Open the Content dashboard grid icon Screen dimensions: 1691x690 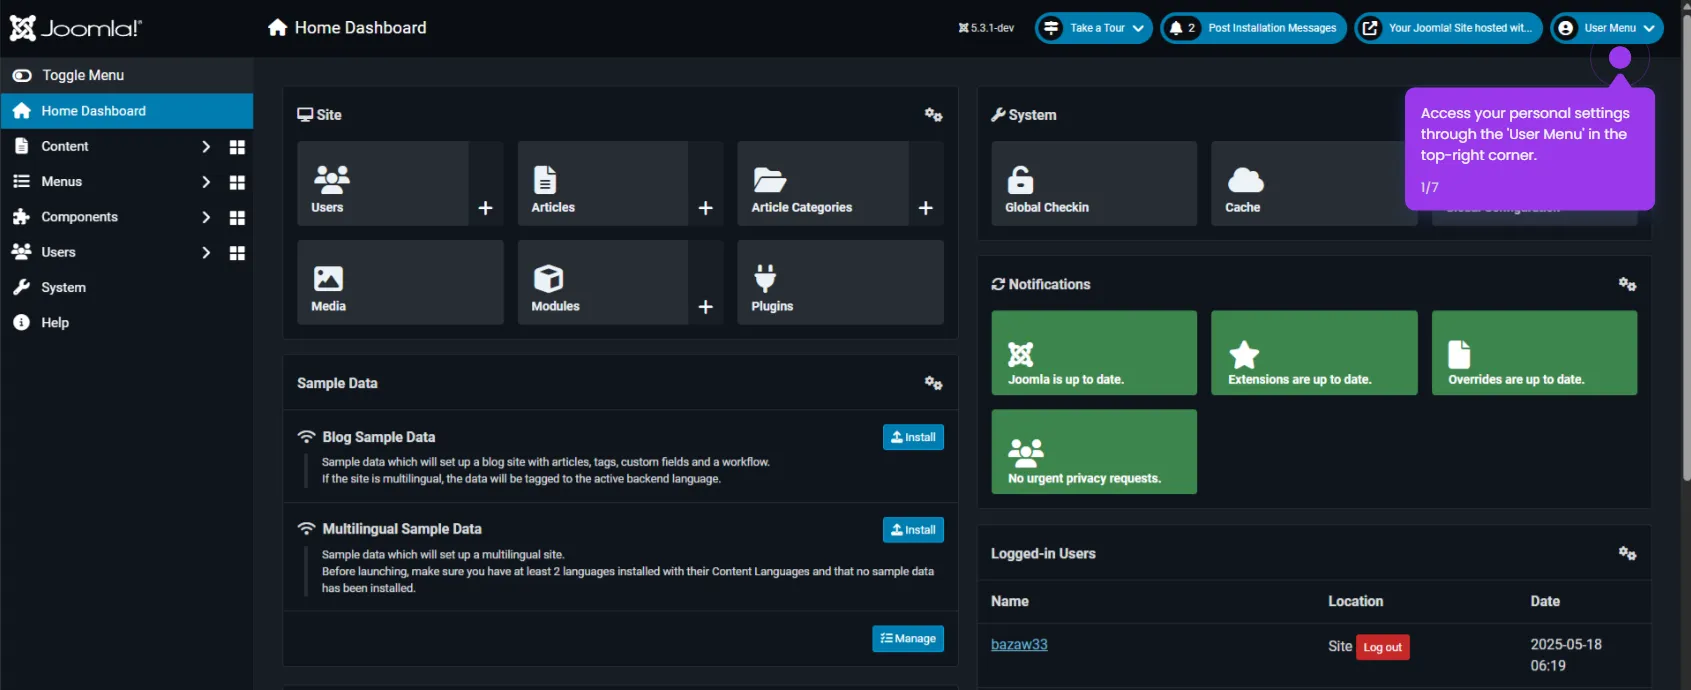237,147
